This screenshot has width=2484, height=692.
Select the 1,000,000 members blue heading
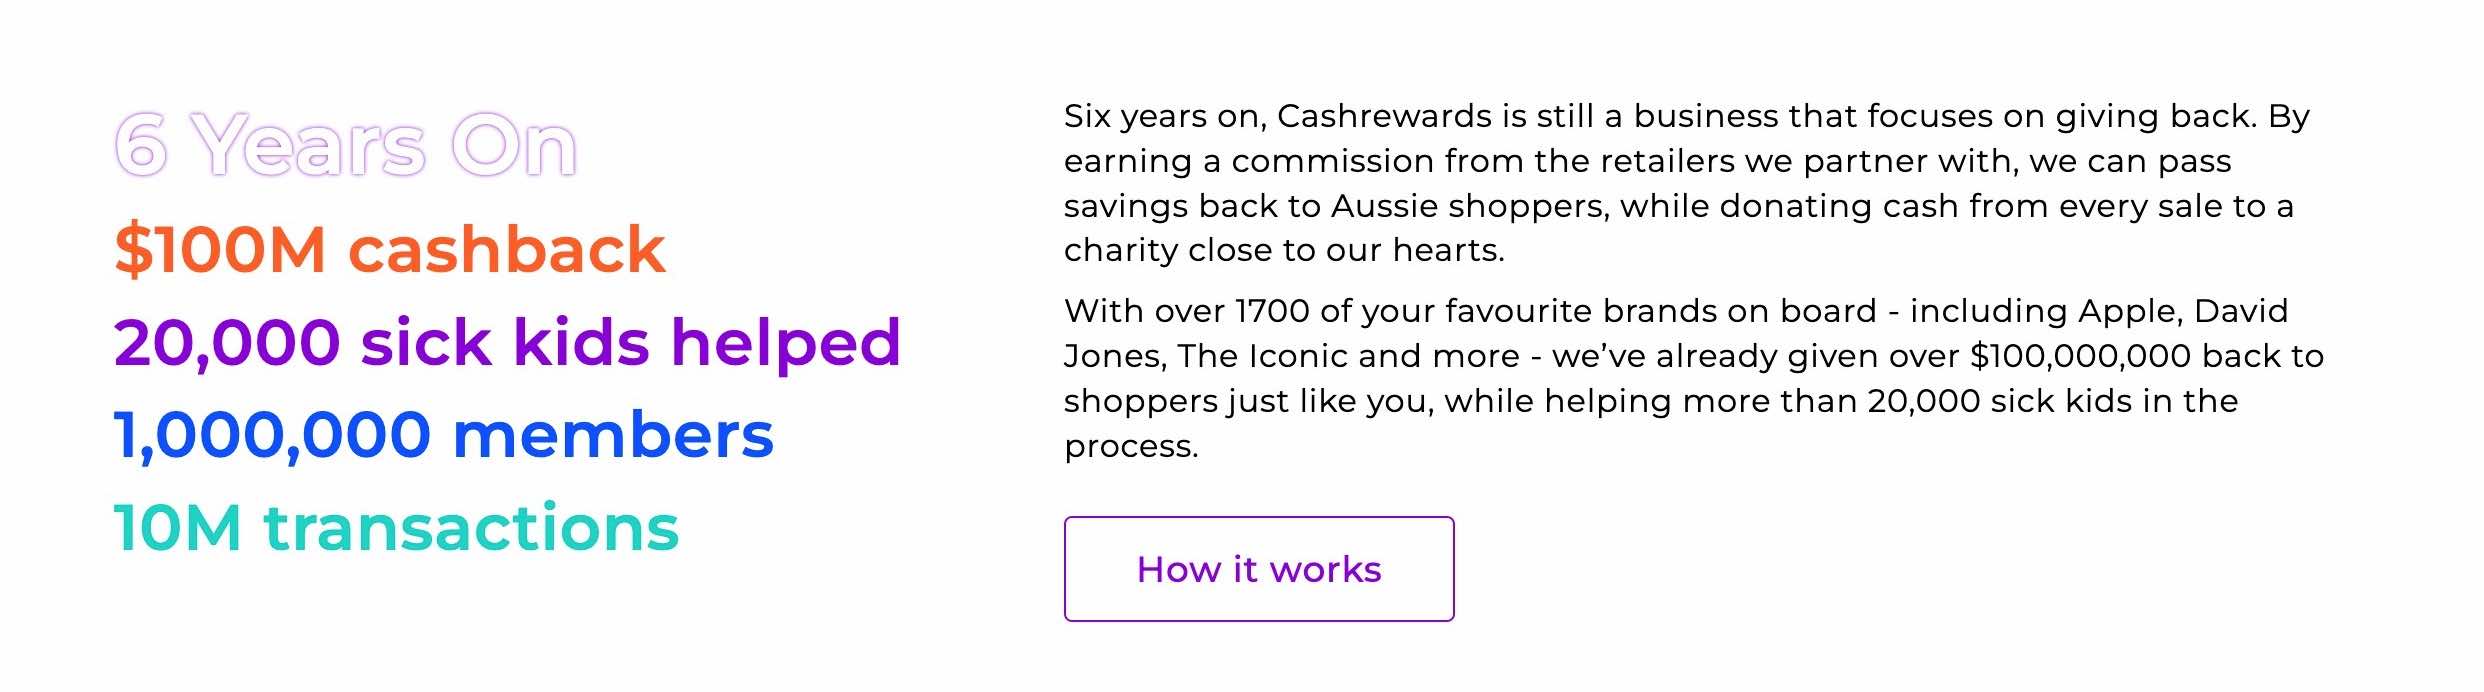[444, 436]
